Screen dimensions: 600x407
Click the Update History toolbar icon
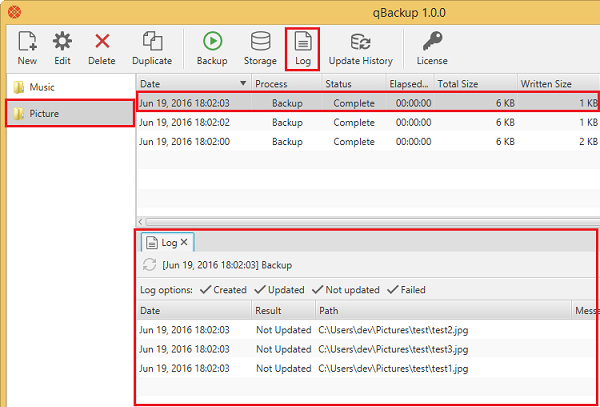pos(361,49)
